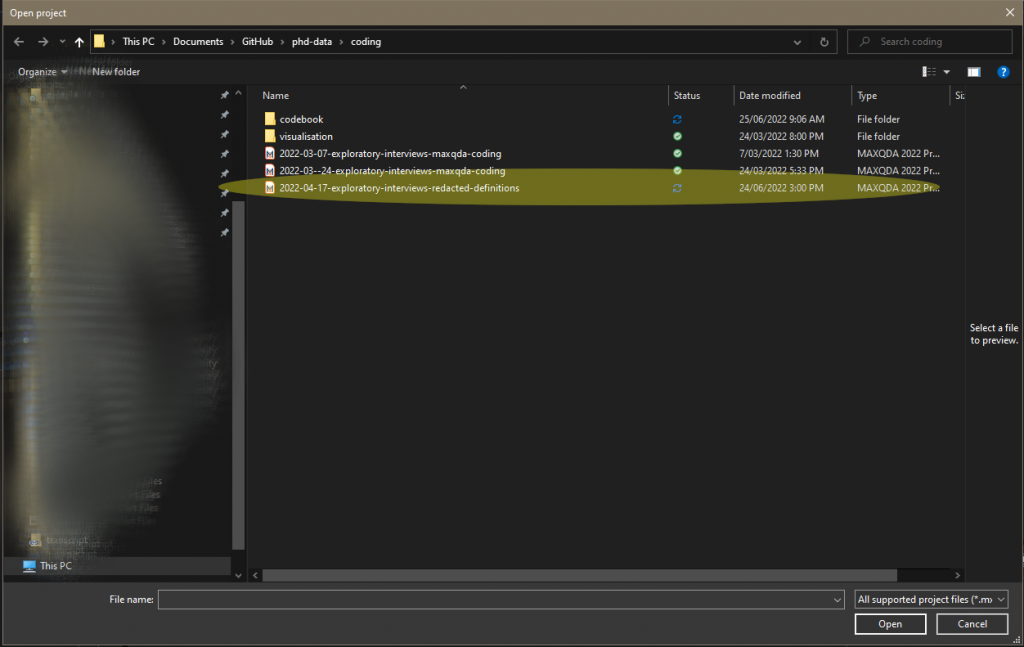Screen dimensions: 1024x647
Task: Open the file type filter dropdown
Action: 931,599
